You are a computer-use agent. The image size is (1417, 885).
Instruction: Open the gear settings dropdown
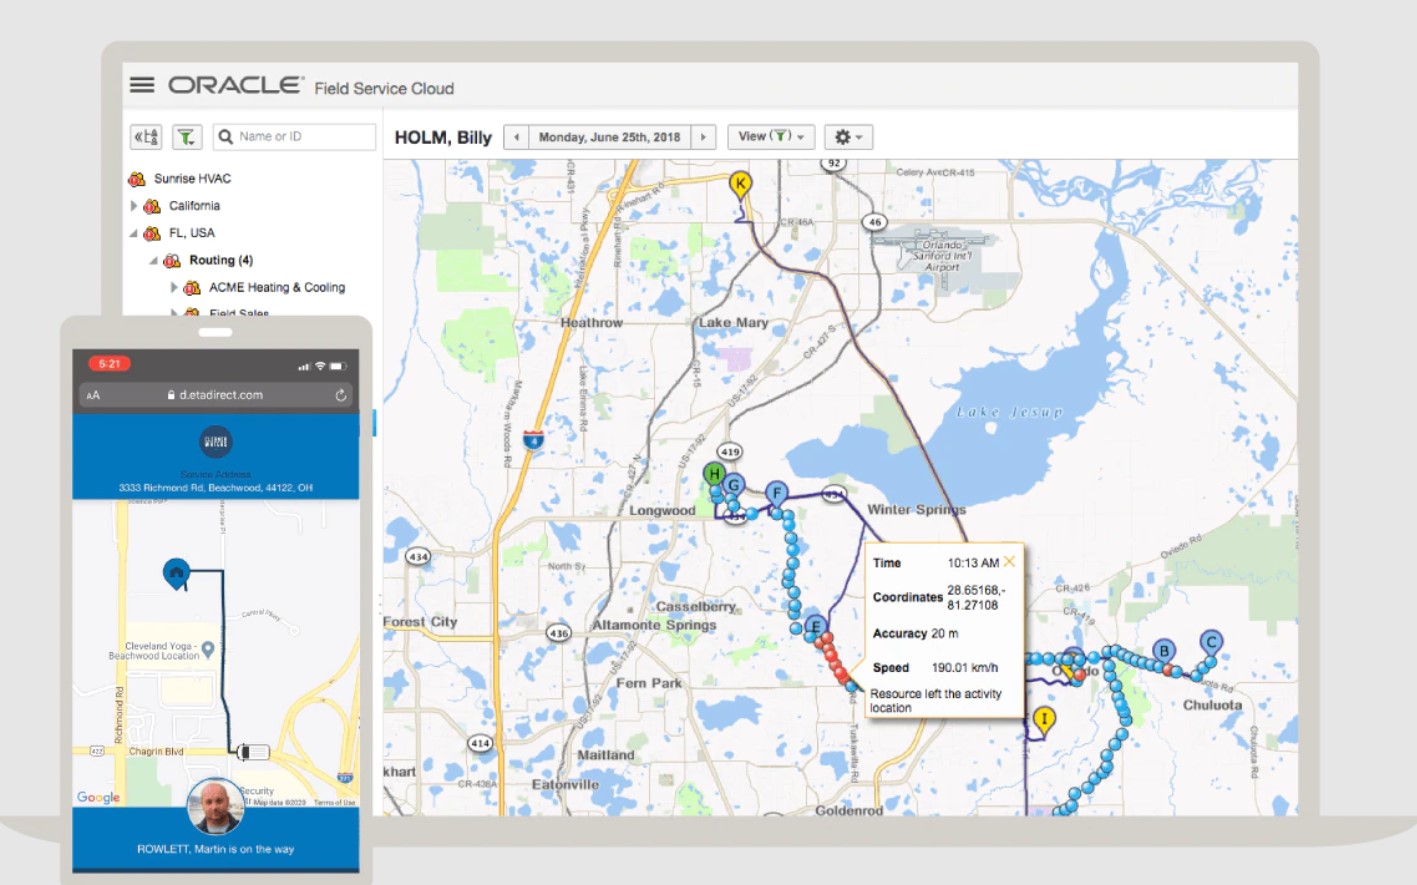(848, 137)
